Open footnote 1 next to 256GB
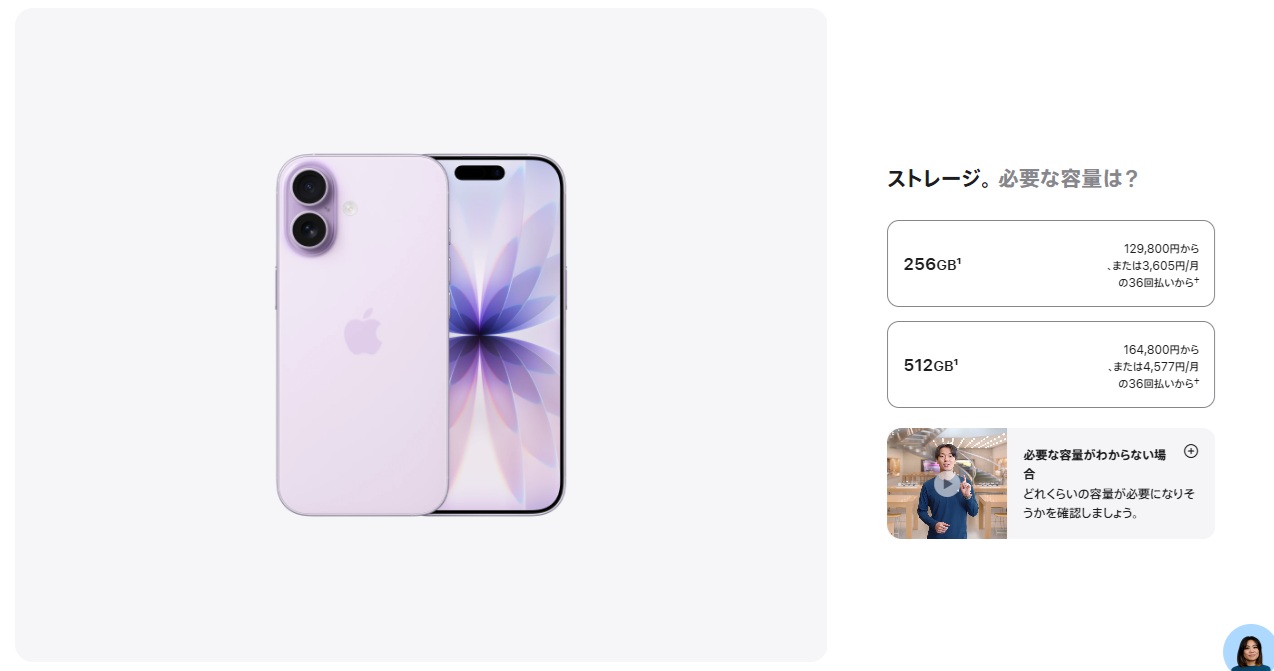 pyautogui.click(x=959, y=261)
